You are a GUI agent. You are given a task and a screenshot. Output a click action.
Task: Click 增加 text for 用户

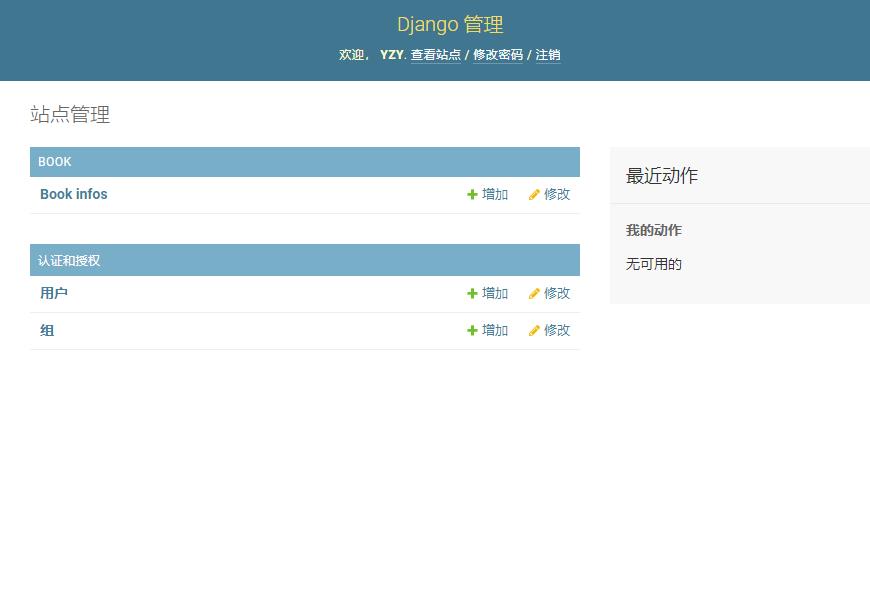(495, 293)
